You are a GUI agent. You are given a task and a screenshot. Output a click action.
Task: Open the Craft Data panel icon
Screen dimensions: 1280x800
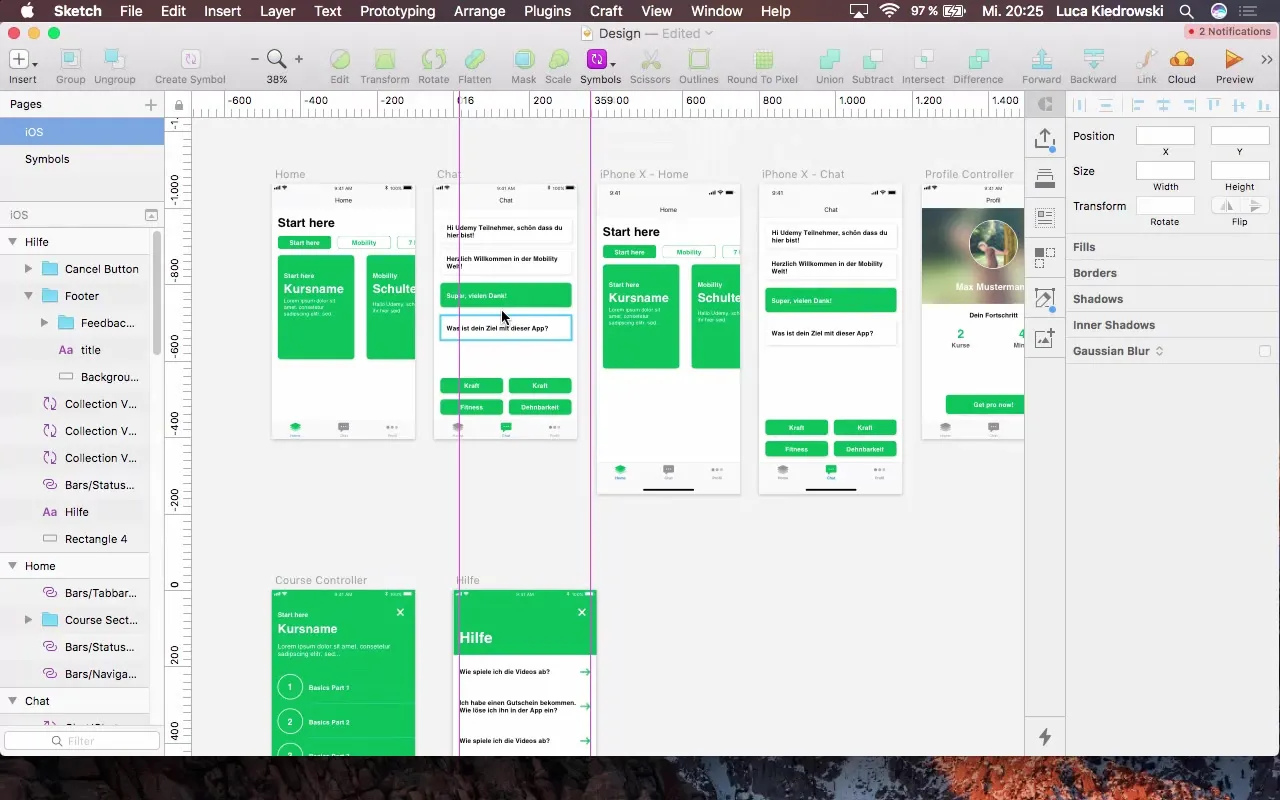click(1045, 216)
